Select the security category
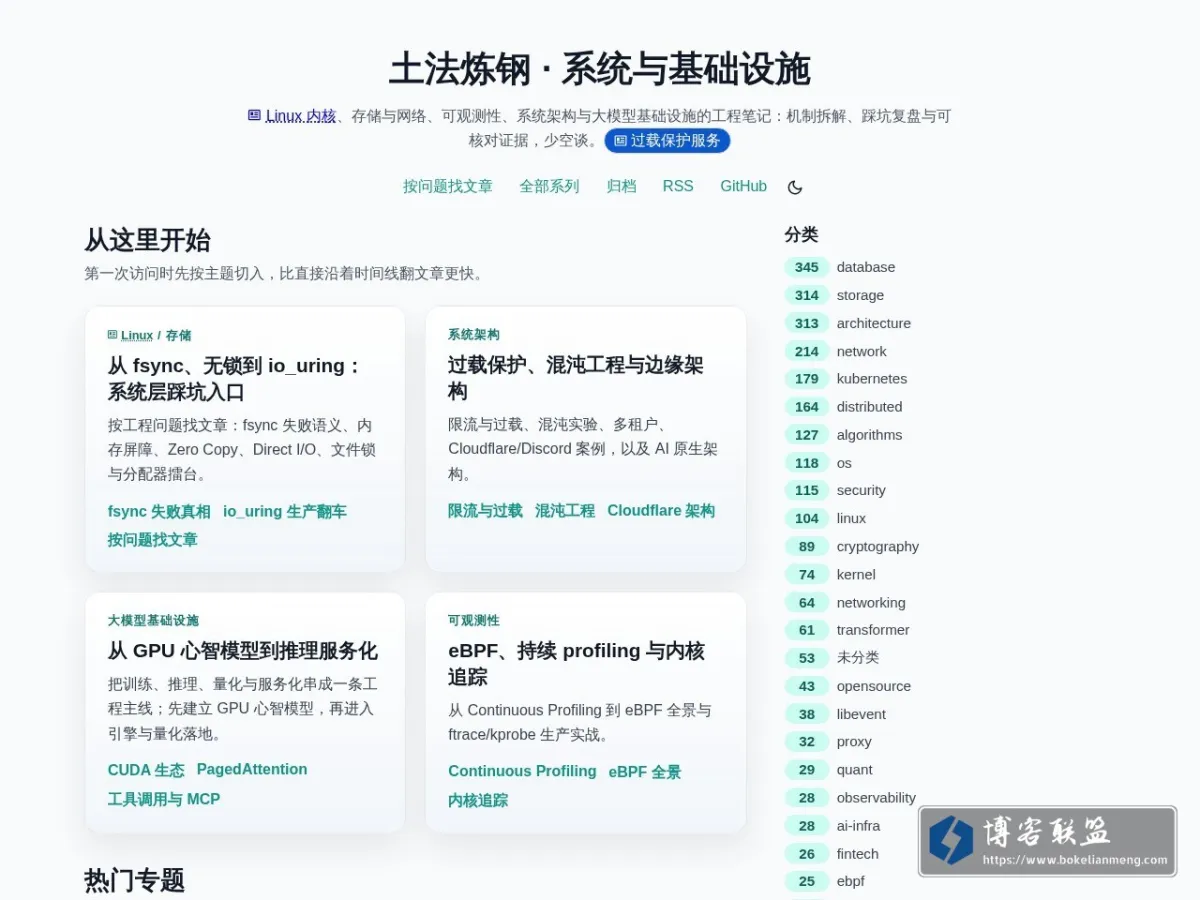1200x900 pixels. [861, 490]
